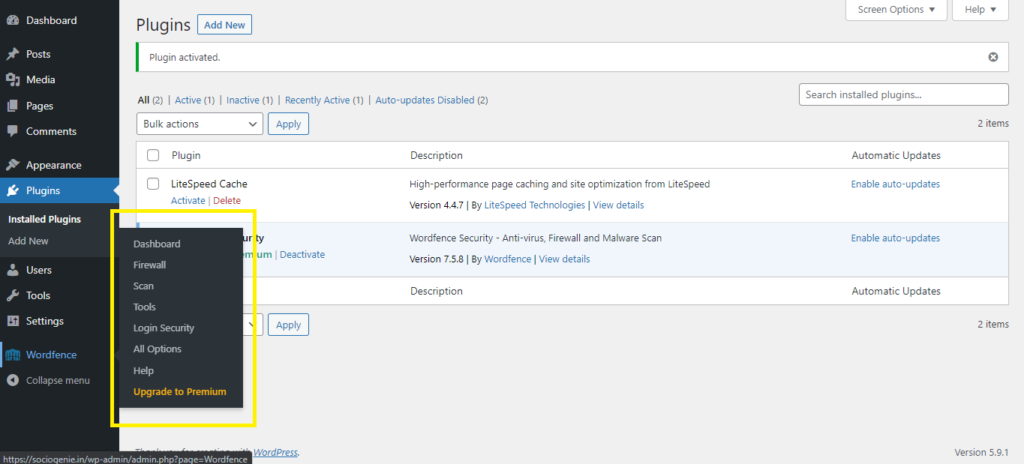Click the Posts pin icon
Screen dimensions: 1024x464
[12, 54]
